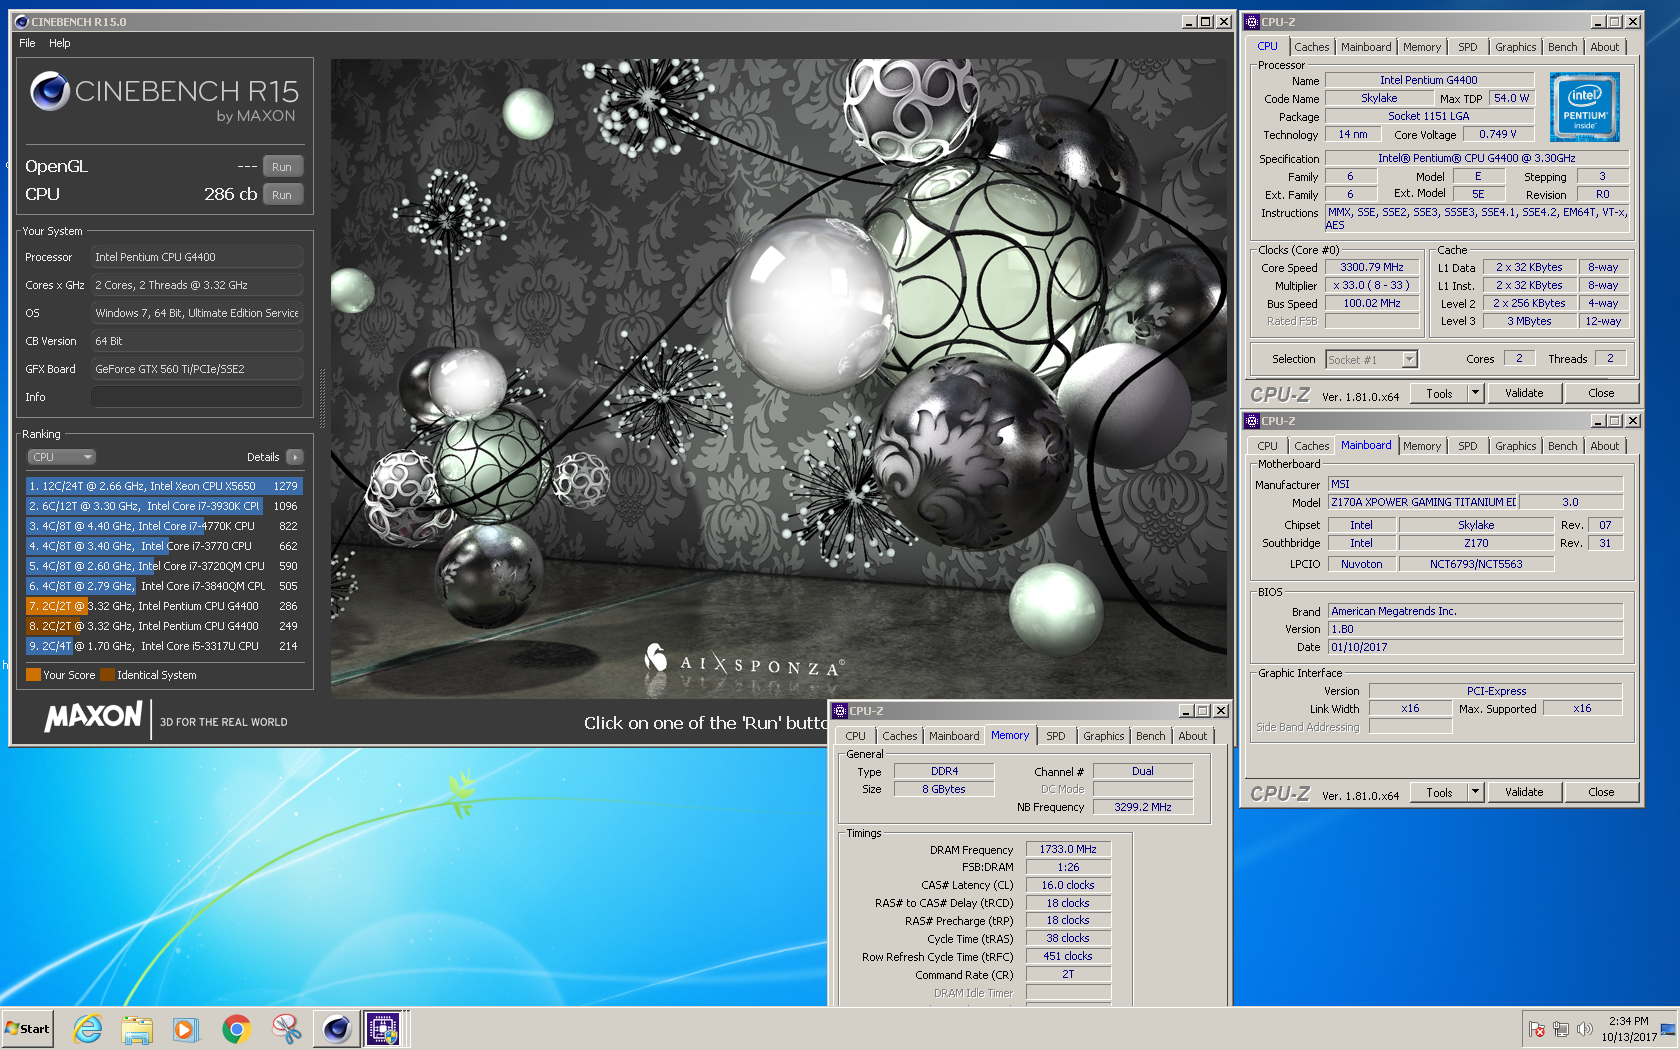Click the Intel Pentium logo in CPU-Z
Screen dimensions: 1680x1050
(x=1585, y=107)
